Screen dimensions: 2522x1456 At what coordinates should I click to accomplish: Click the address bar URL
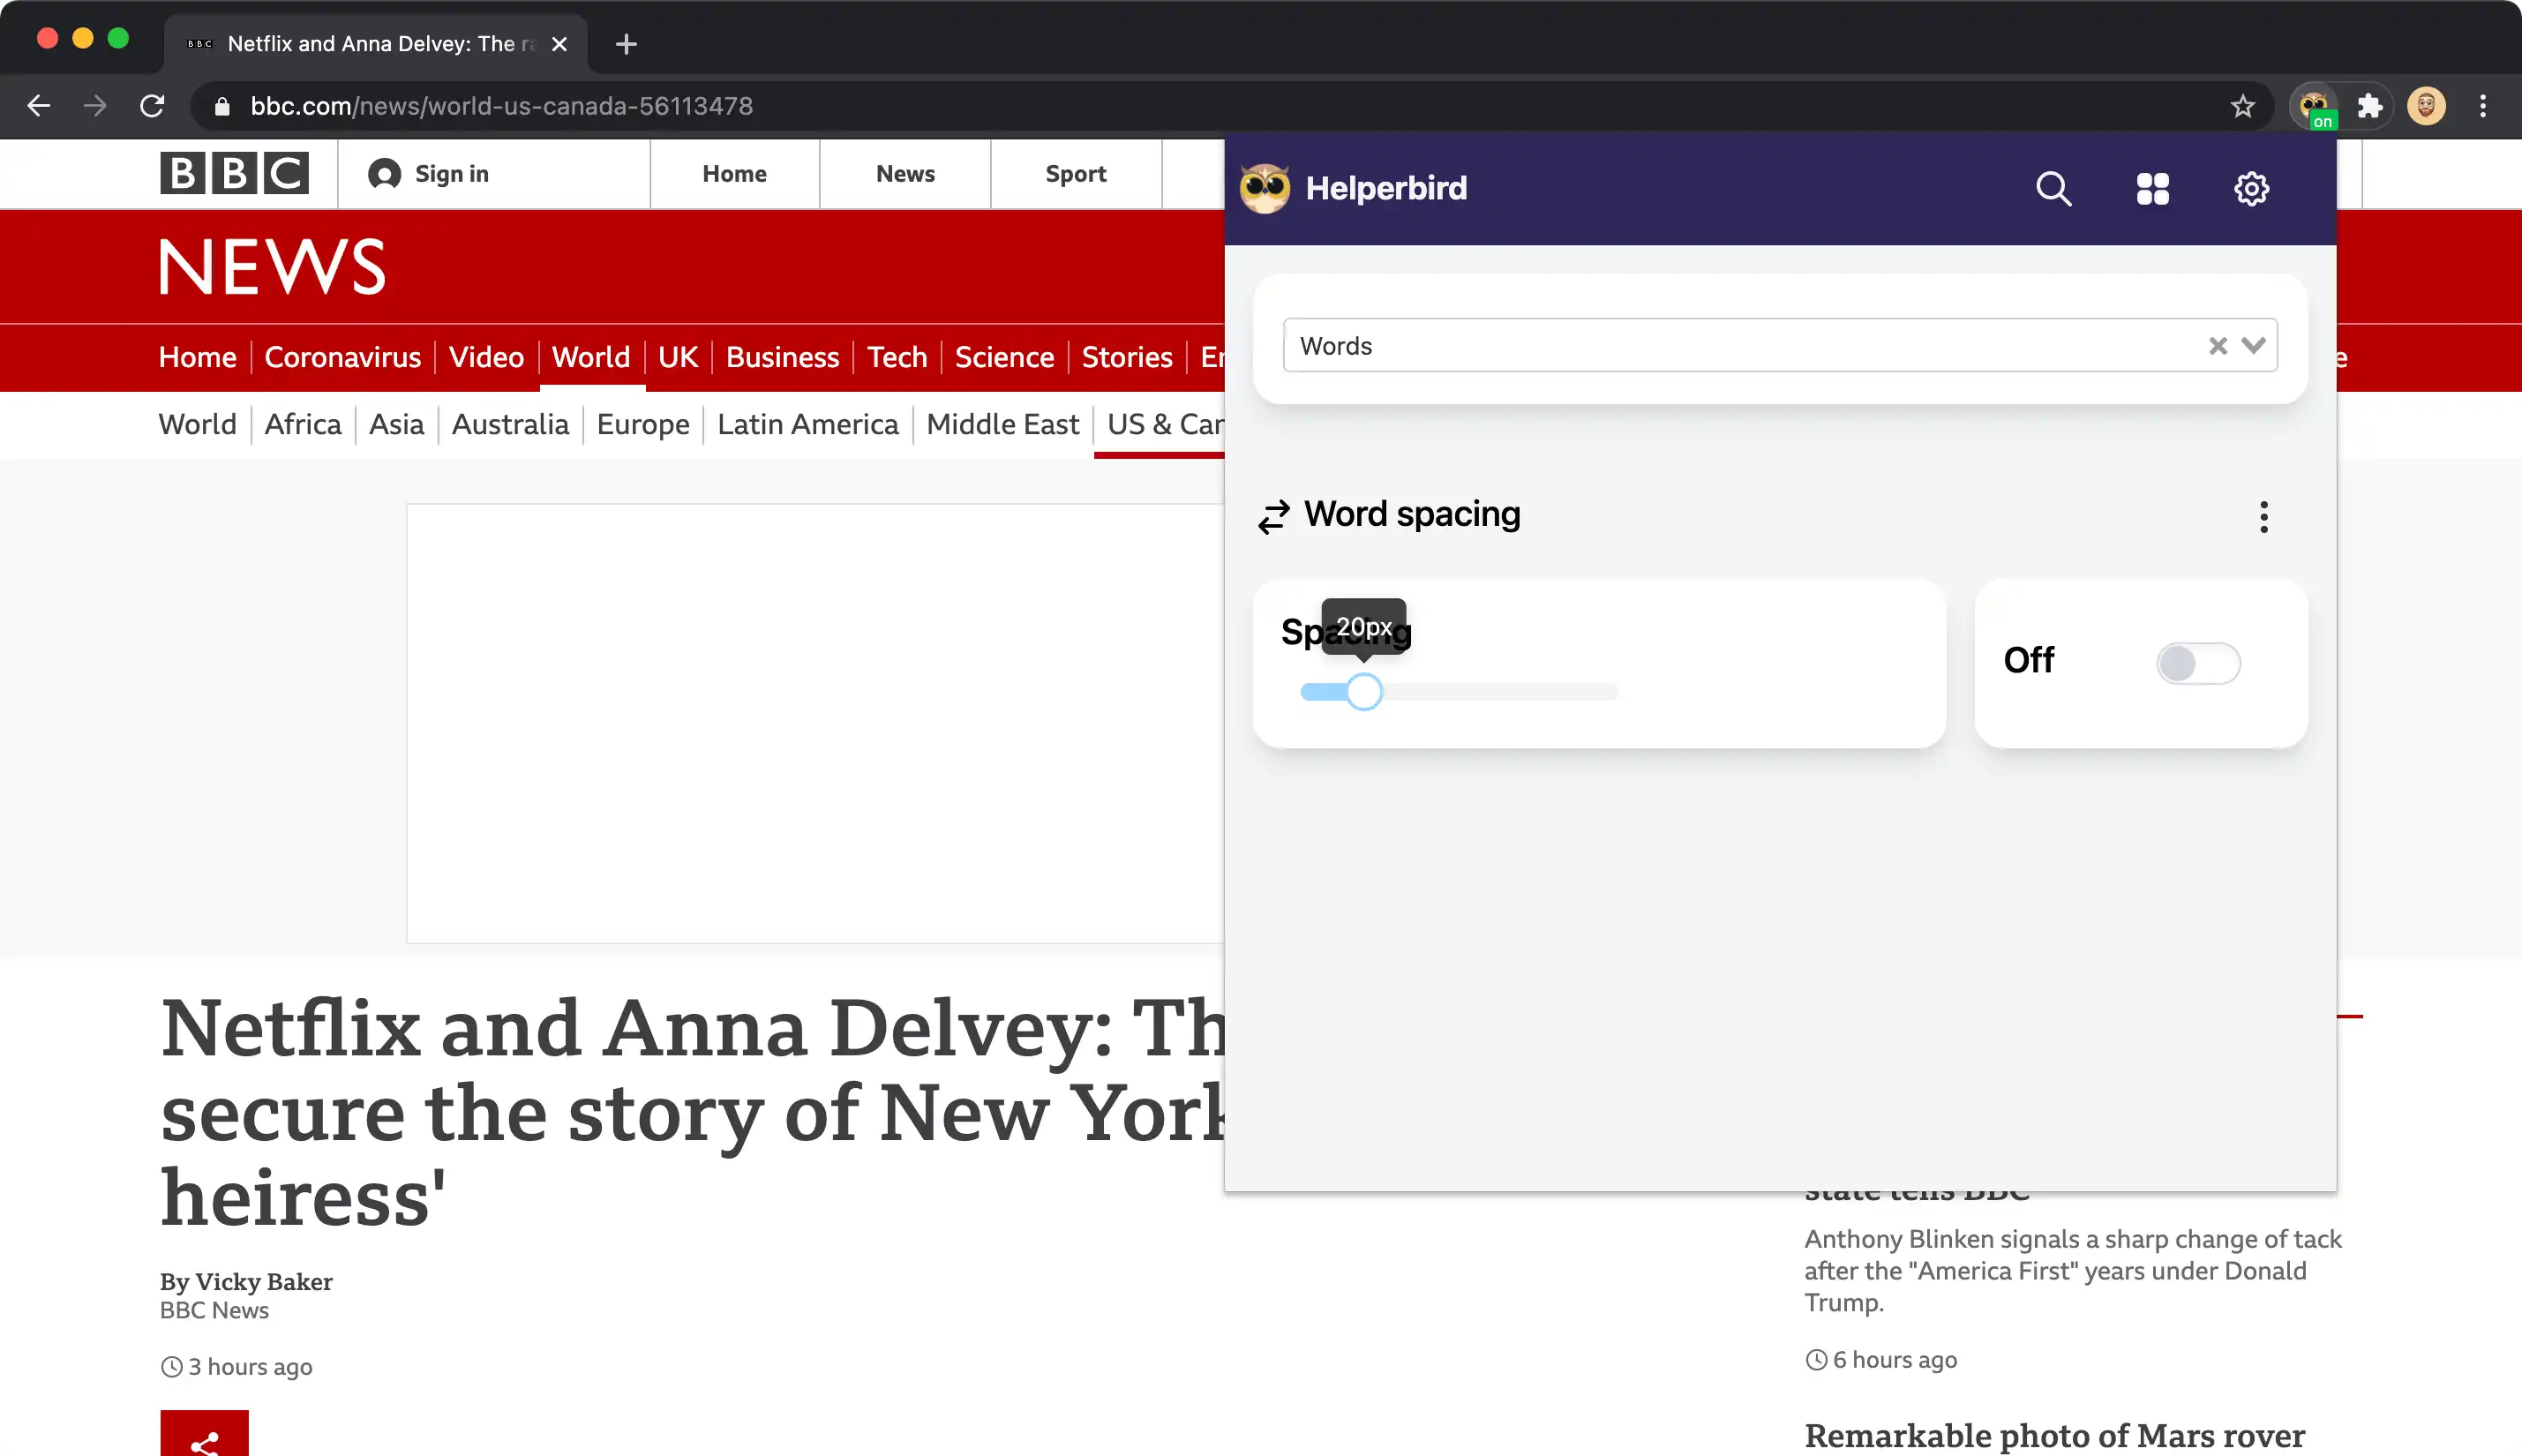(x=501, y=106)
